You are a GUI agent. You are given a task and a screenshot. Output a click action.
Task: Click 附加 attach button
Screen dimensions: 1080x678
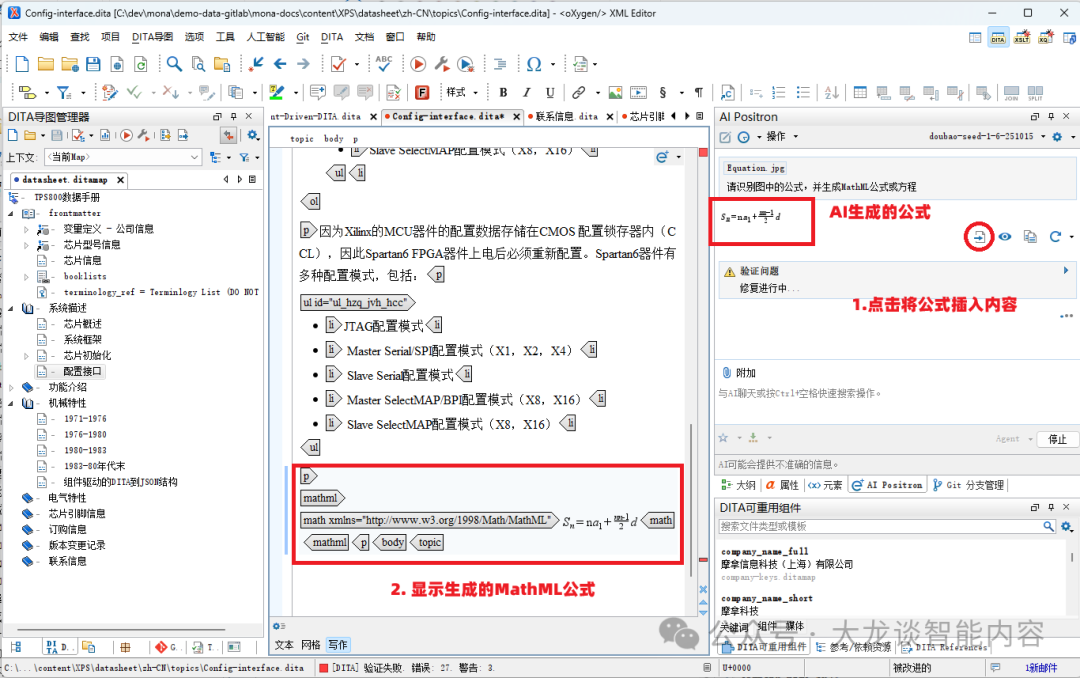click(738, 373)
